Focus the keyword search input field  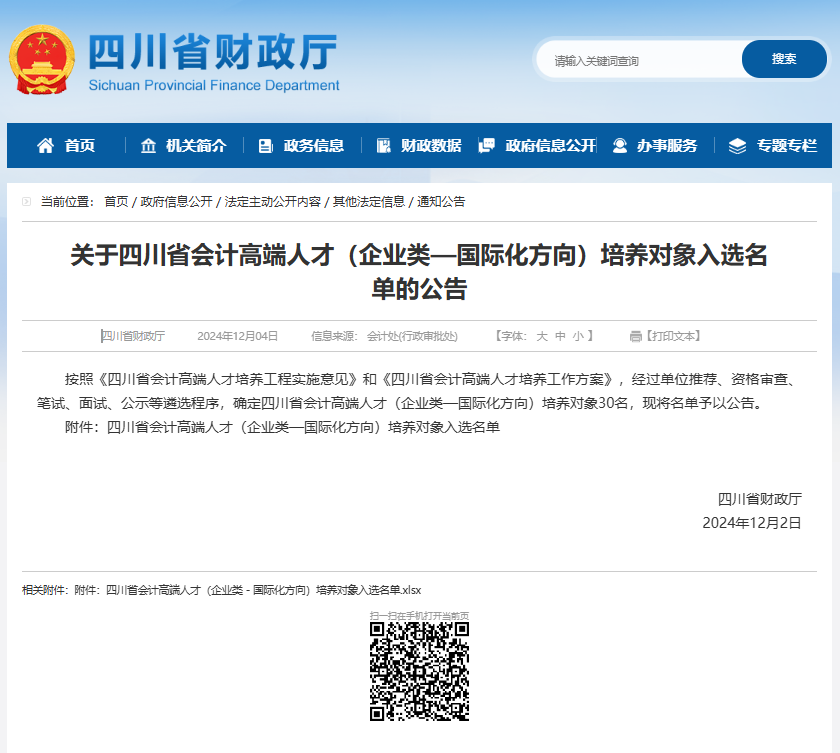pyautogui.click(x=640, y=60)
